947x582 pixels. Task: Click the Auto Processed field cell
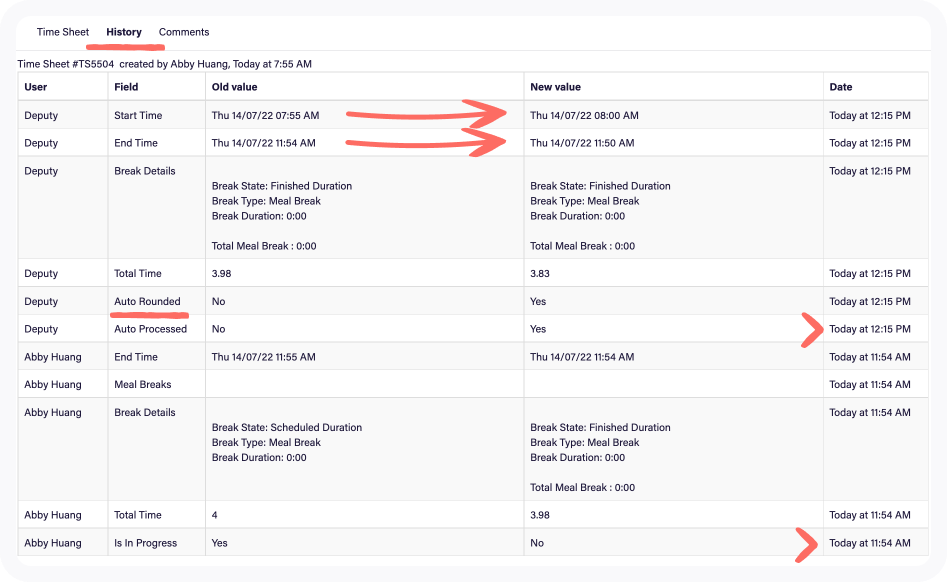coord(150,329)
